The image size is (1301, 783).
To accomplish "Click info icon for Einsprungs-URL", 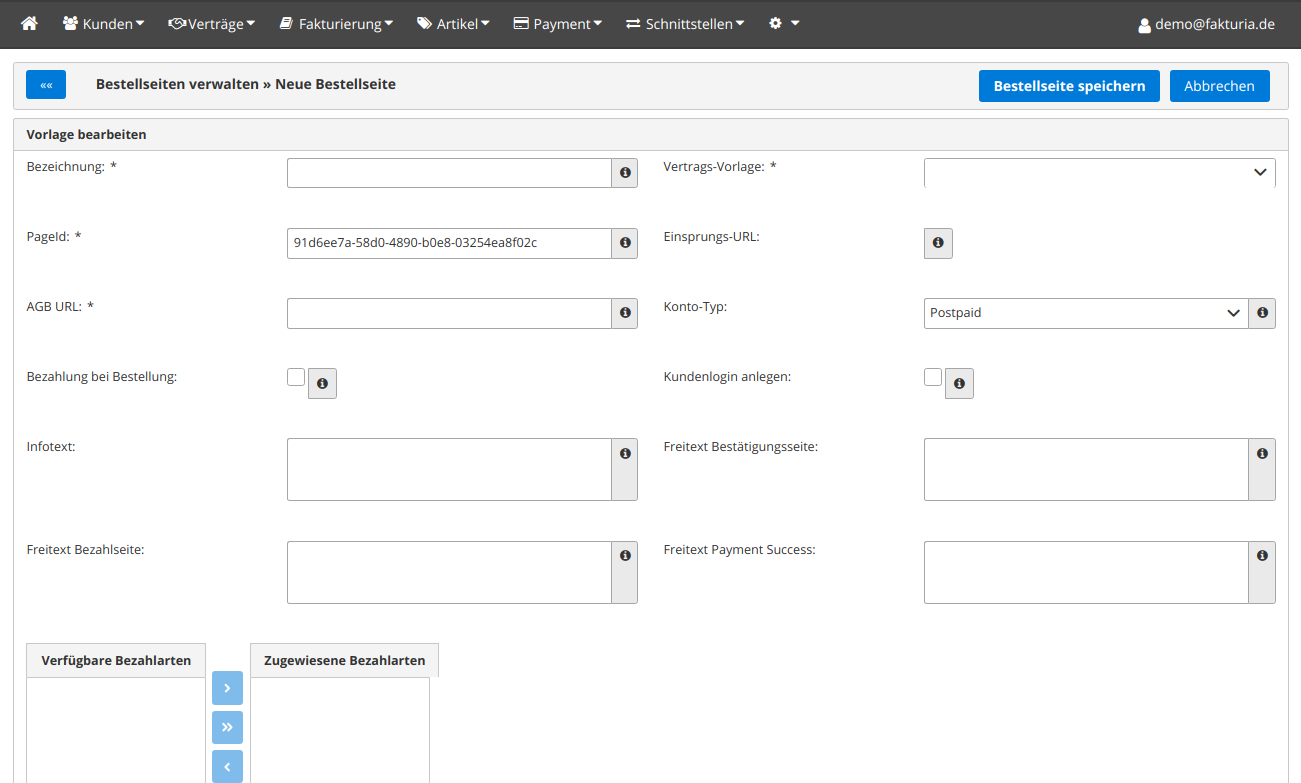I will (938, 243).
